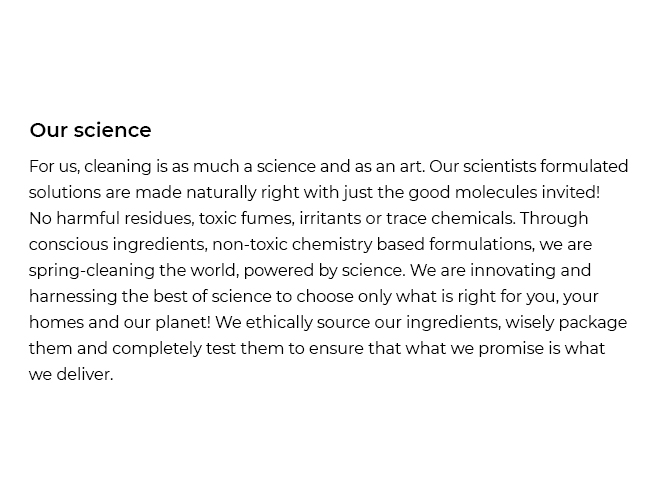Click the word 'non-toxic'
This screenshot has height=500, width=650.
coord(250,244)
